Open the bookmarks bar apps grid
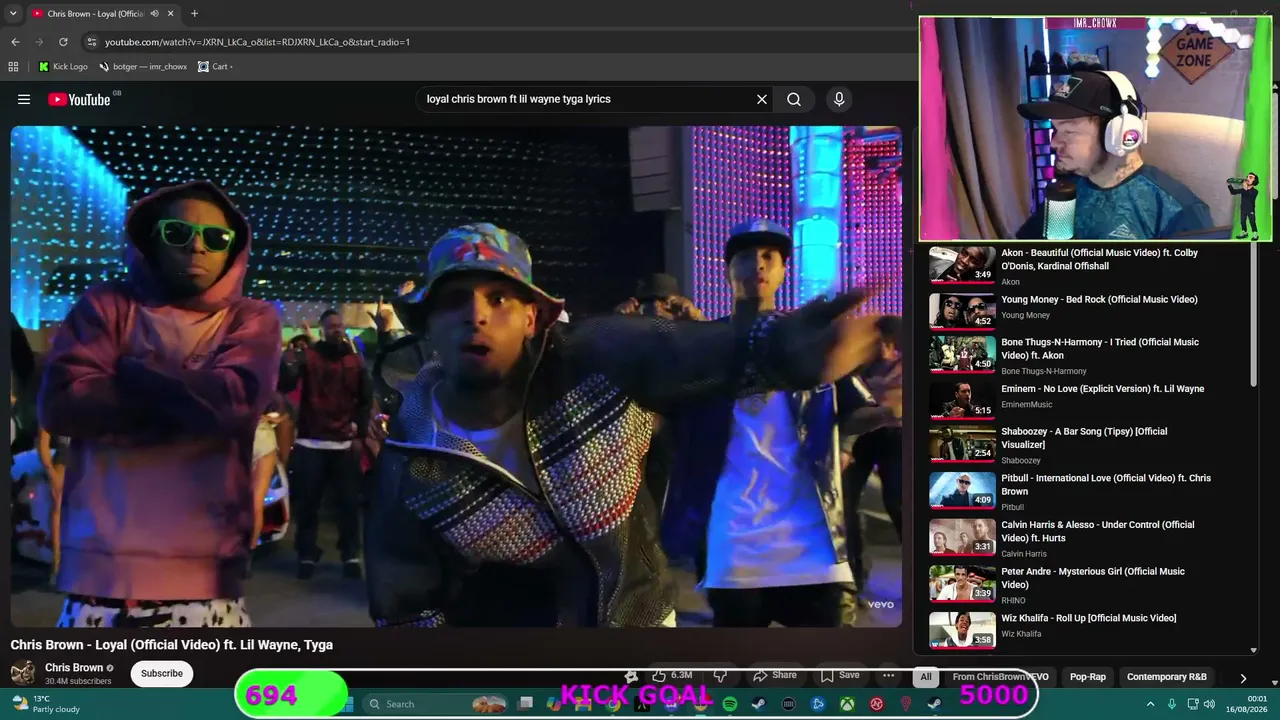This screenshot has height=720, width=1280. coord(13,67)
